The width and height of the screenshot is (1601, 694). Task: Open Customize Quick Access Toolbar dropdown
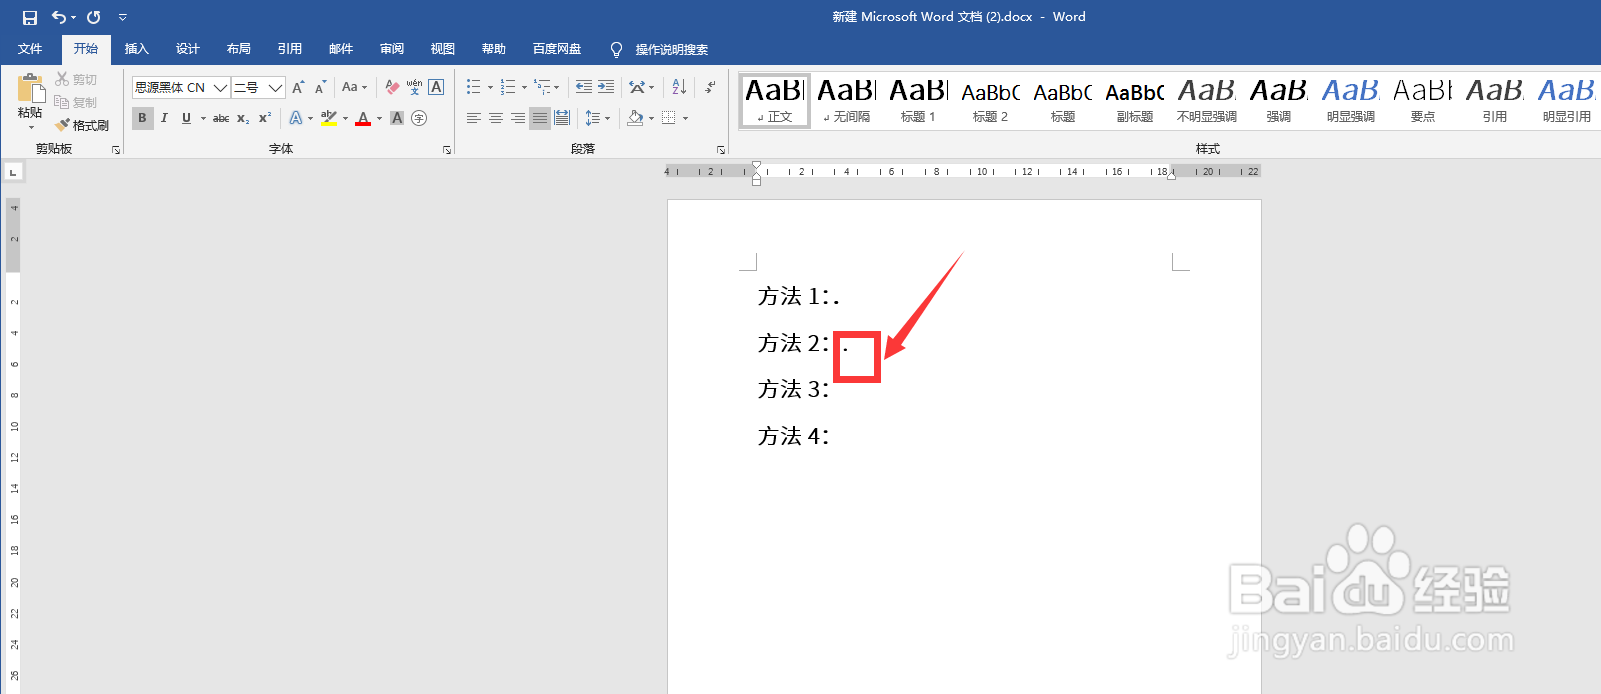tap(122, 17)
